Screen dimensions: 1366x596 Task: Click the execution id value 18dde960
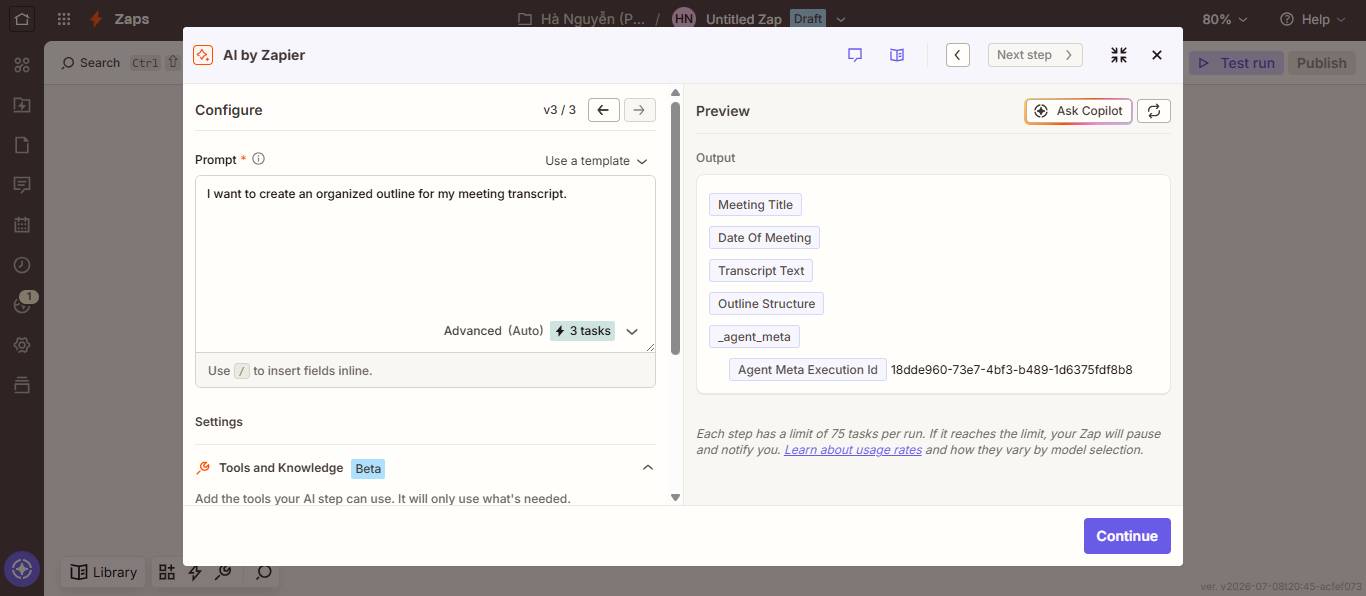[1011, 370]
